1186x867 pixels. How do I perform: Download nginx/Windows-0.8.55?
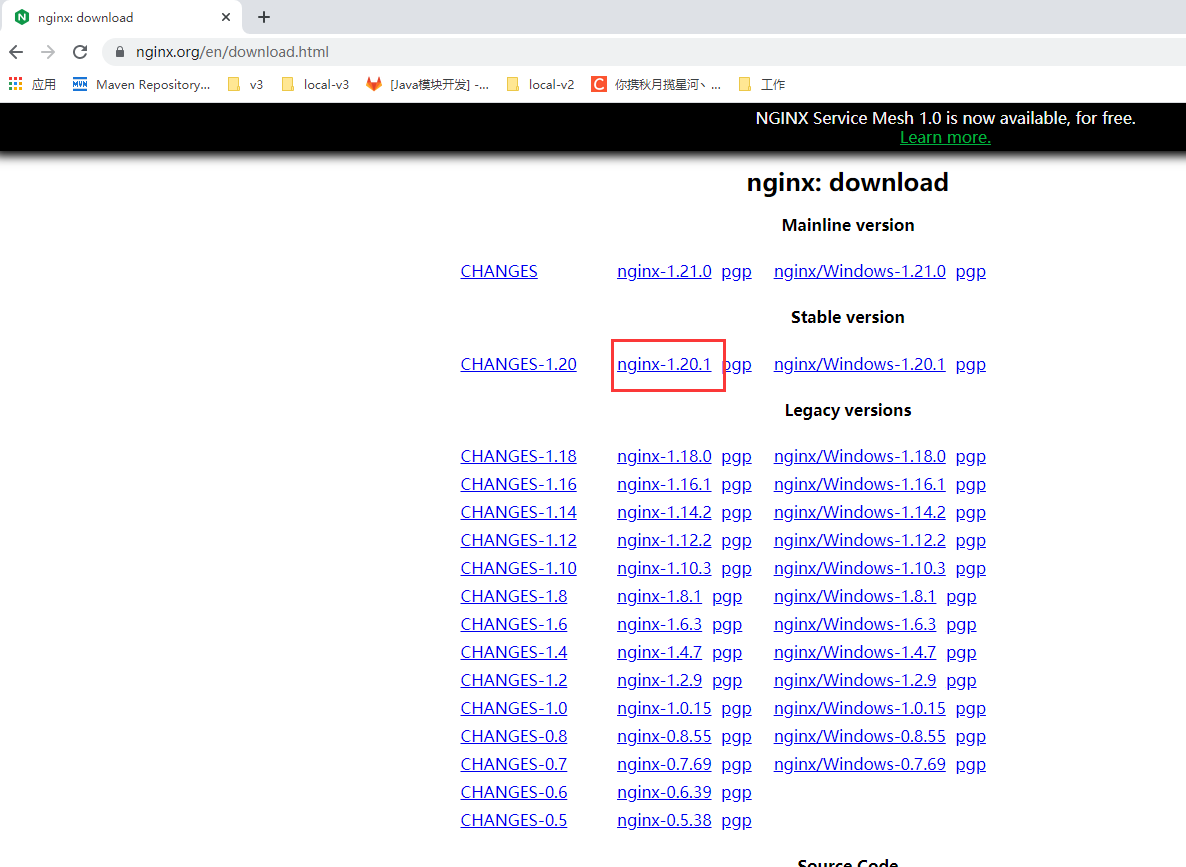click(x=859, y=737)
